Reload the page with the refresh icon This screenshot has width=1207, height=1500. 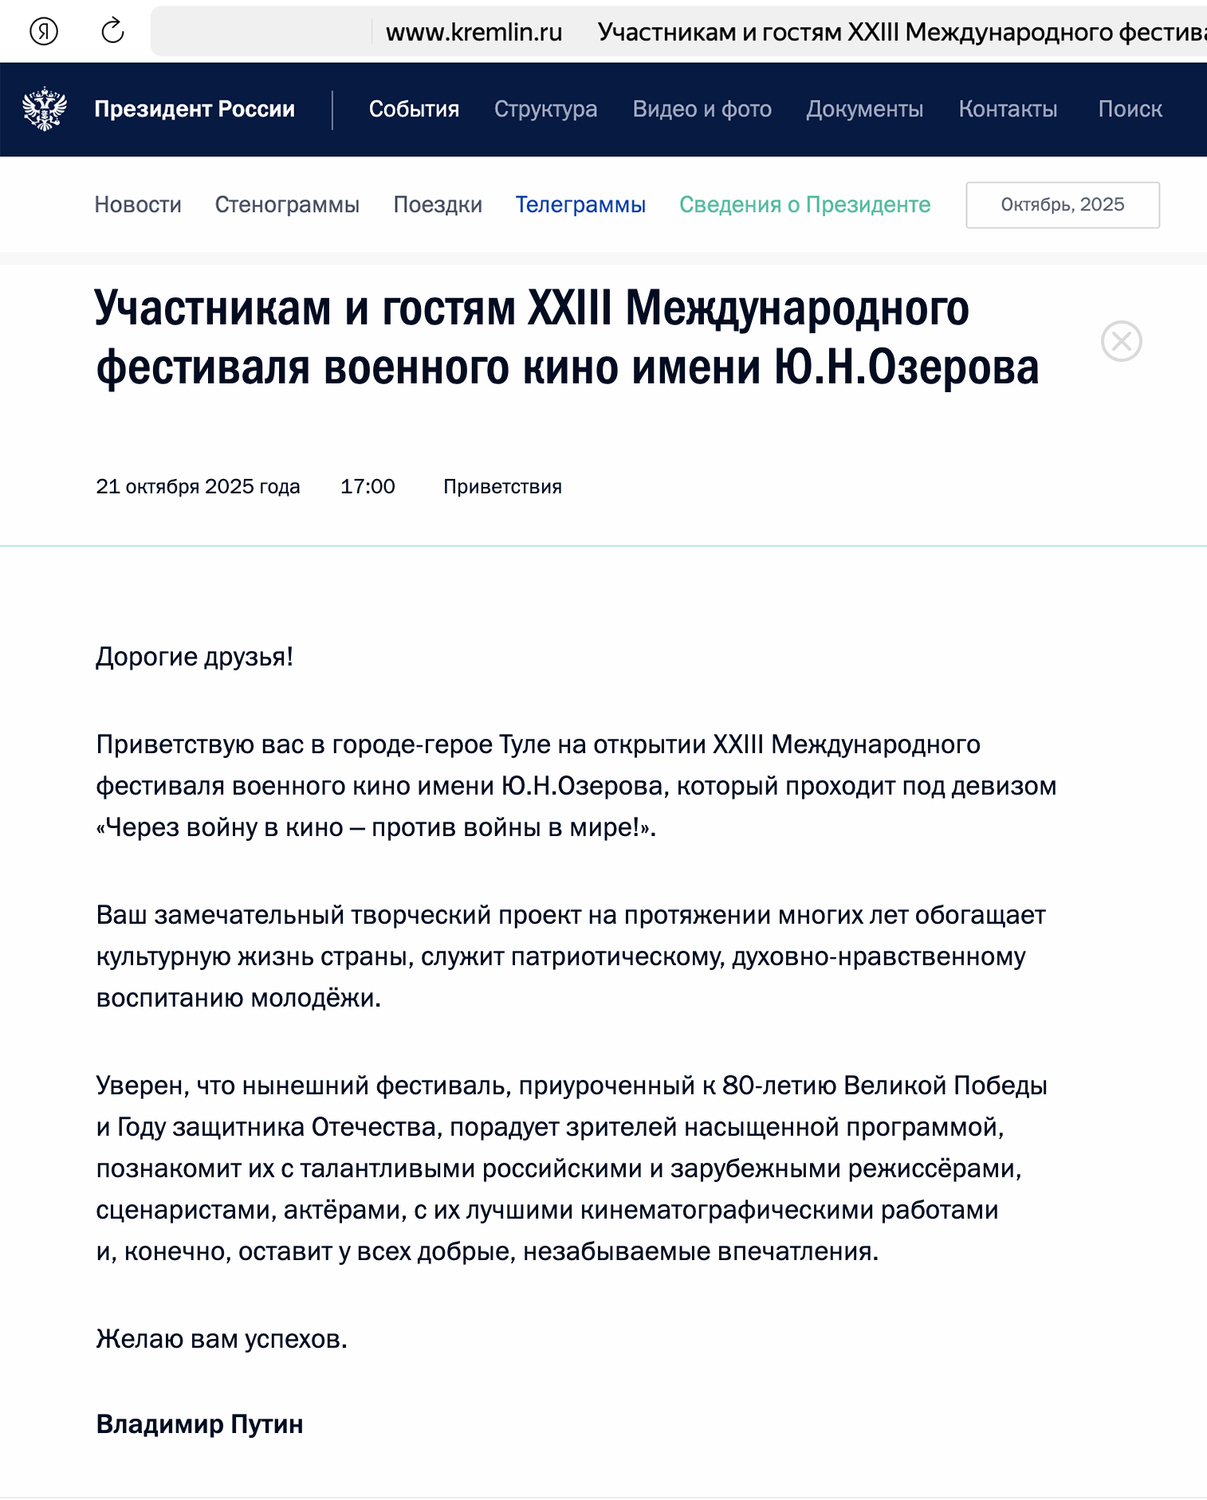[x=113, y=31]
